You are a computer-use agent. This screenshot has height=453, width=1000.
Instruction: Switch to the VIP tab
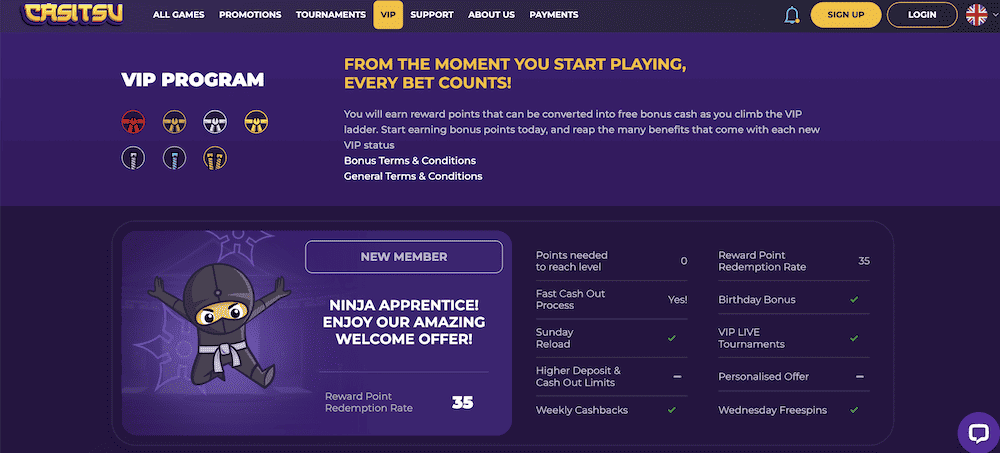pos(388,15)
